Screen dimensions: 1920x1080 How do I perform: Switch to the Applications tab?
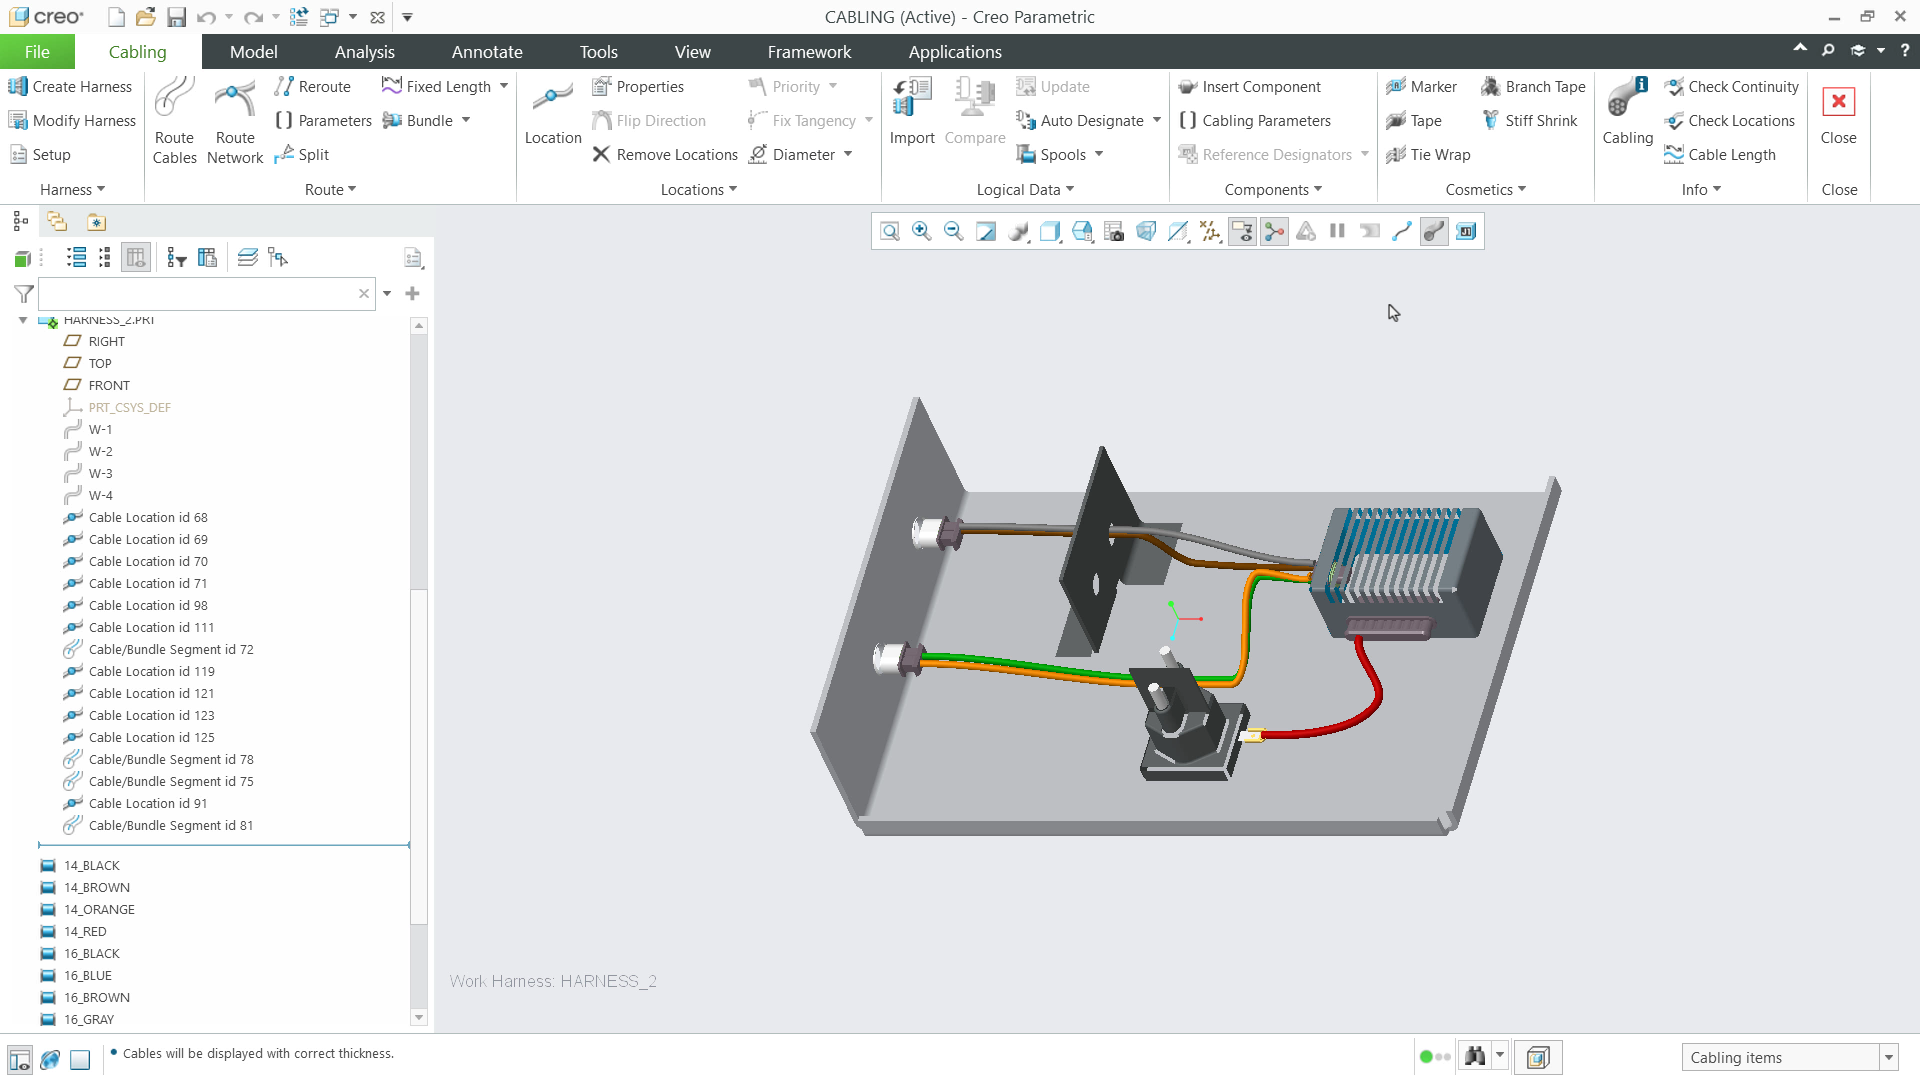click(955, 52)
